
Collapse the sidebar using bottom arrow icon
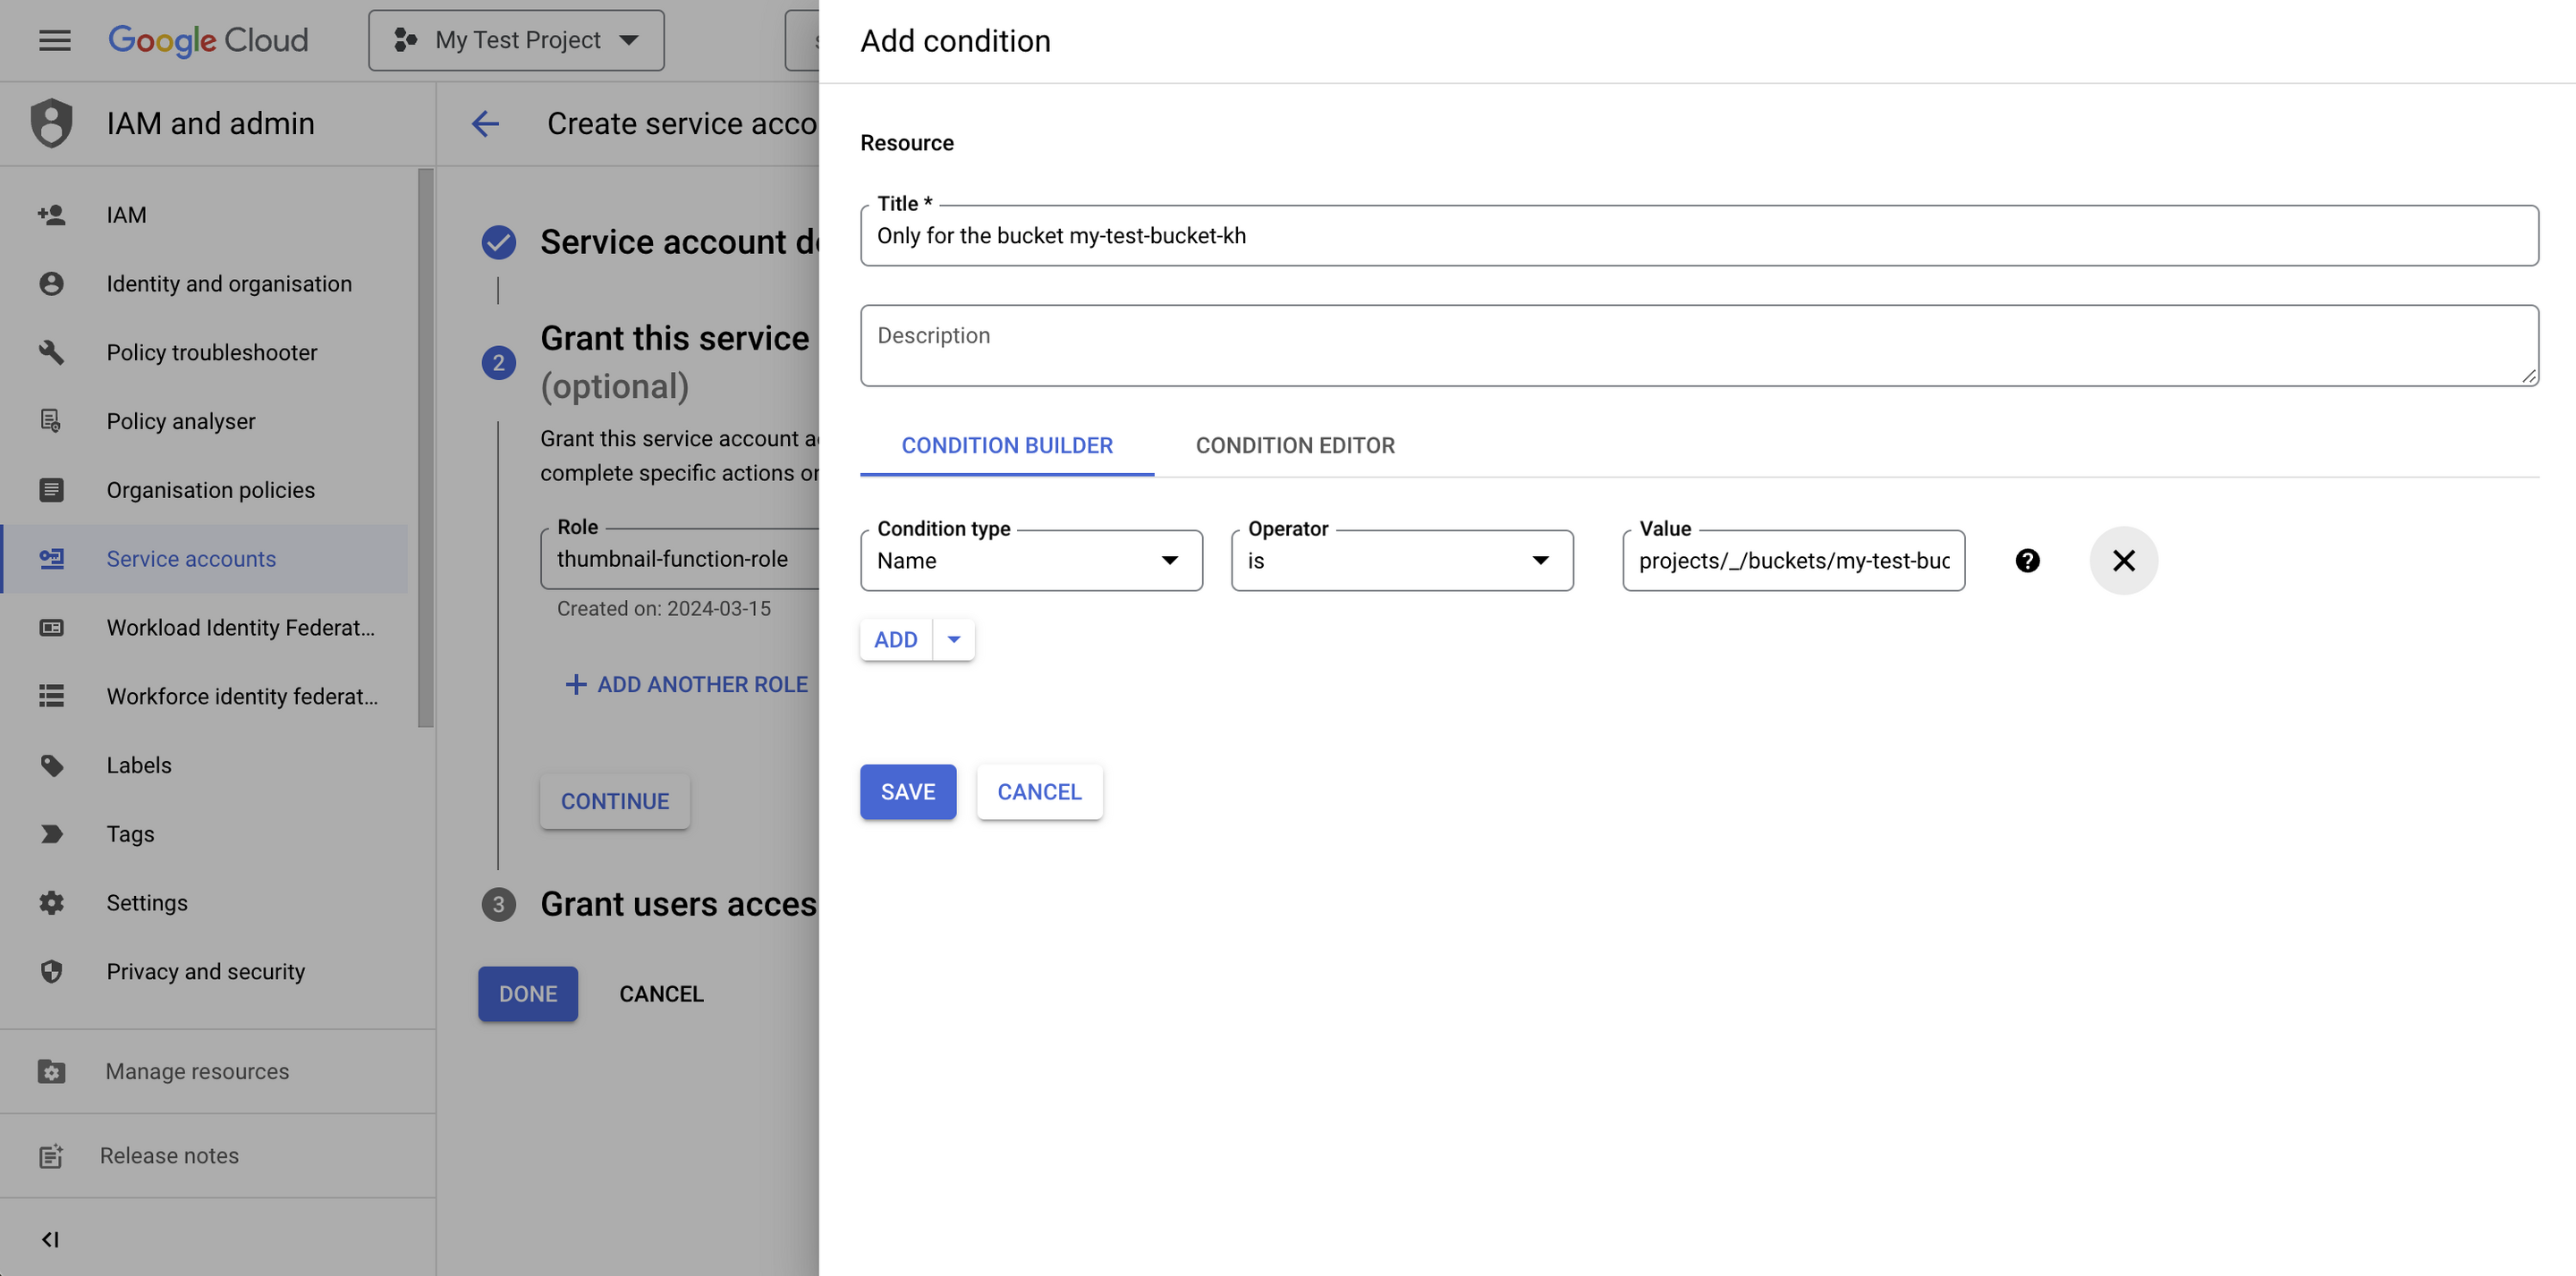pos(50,1239)
